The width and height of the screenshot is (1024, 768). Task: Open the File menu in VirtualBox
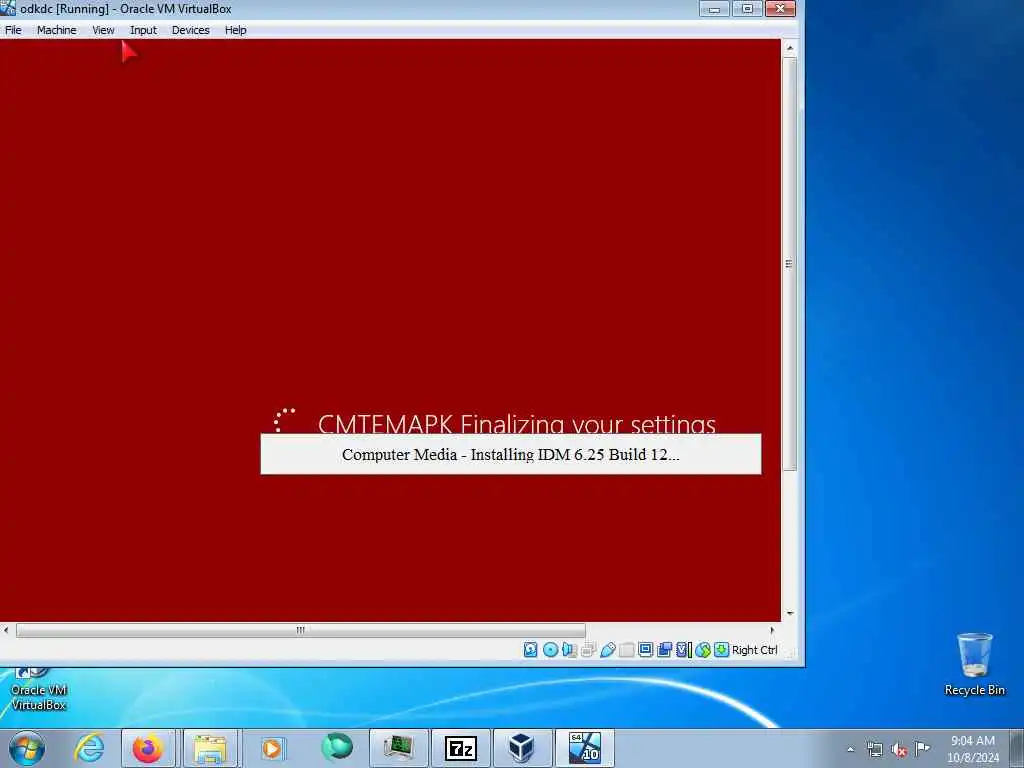(x=13, y=30)
